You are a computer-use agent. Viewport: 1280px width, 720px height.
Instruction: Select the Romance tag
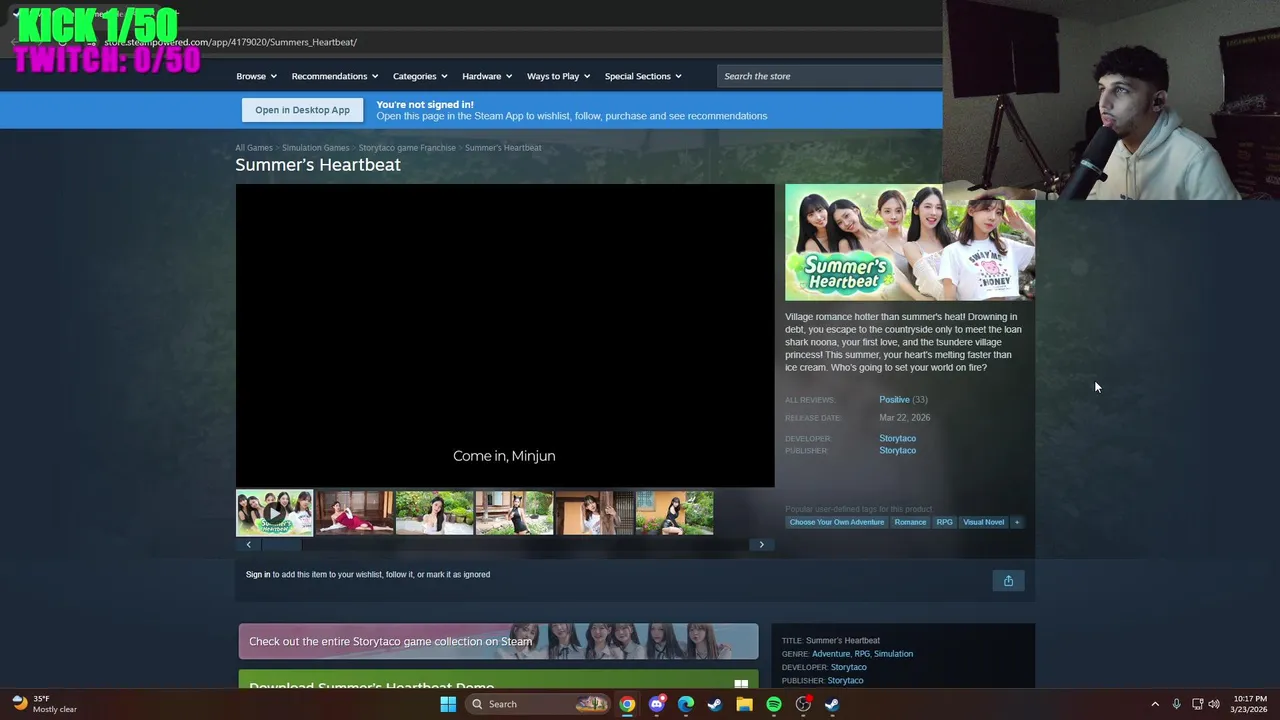pos(910,522)
